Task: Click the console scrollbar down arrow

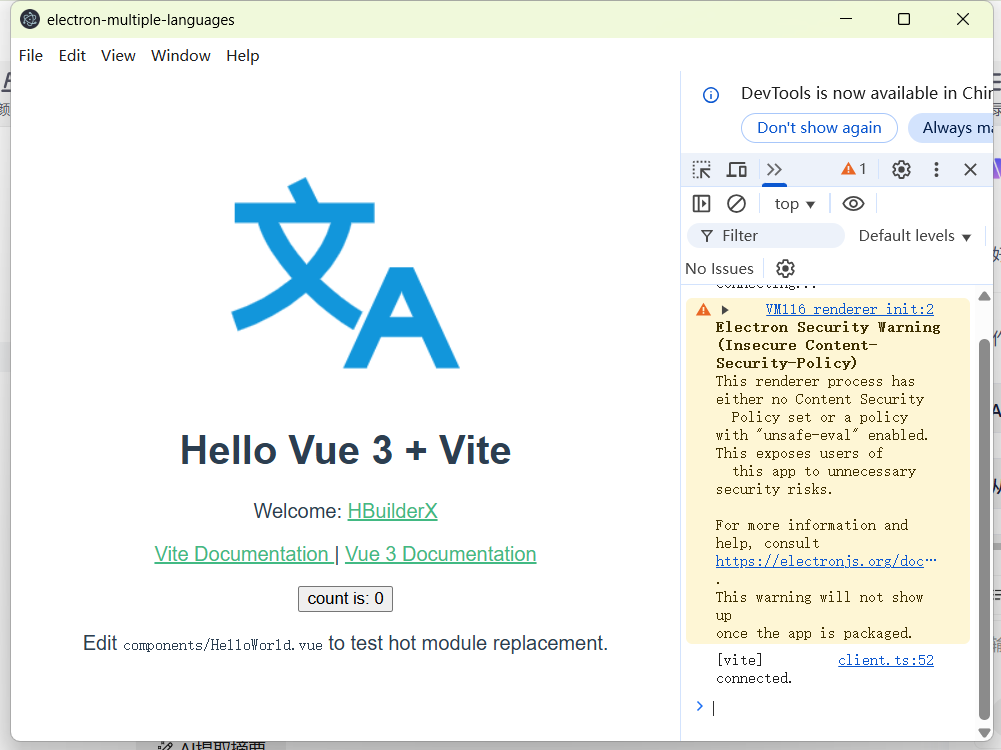Action: coord(984,733)
